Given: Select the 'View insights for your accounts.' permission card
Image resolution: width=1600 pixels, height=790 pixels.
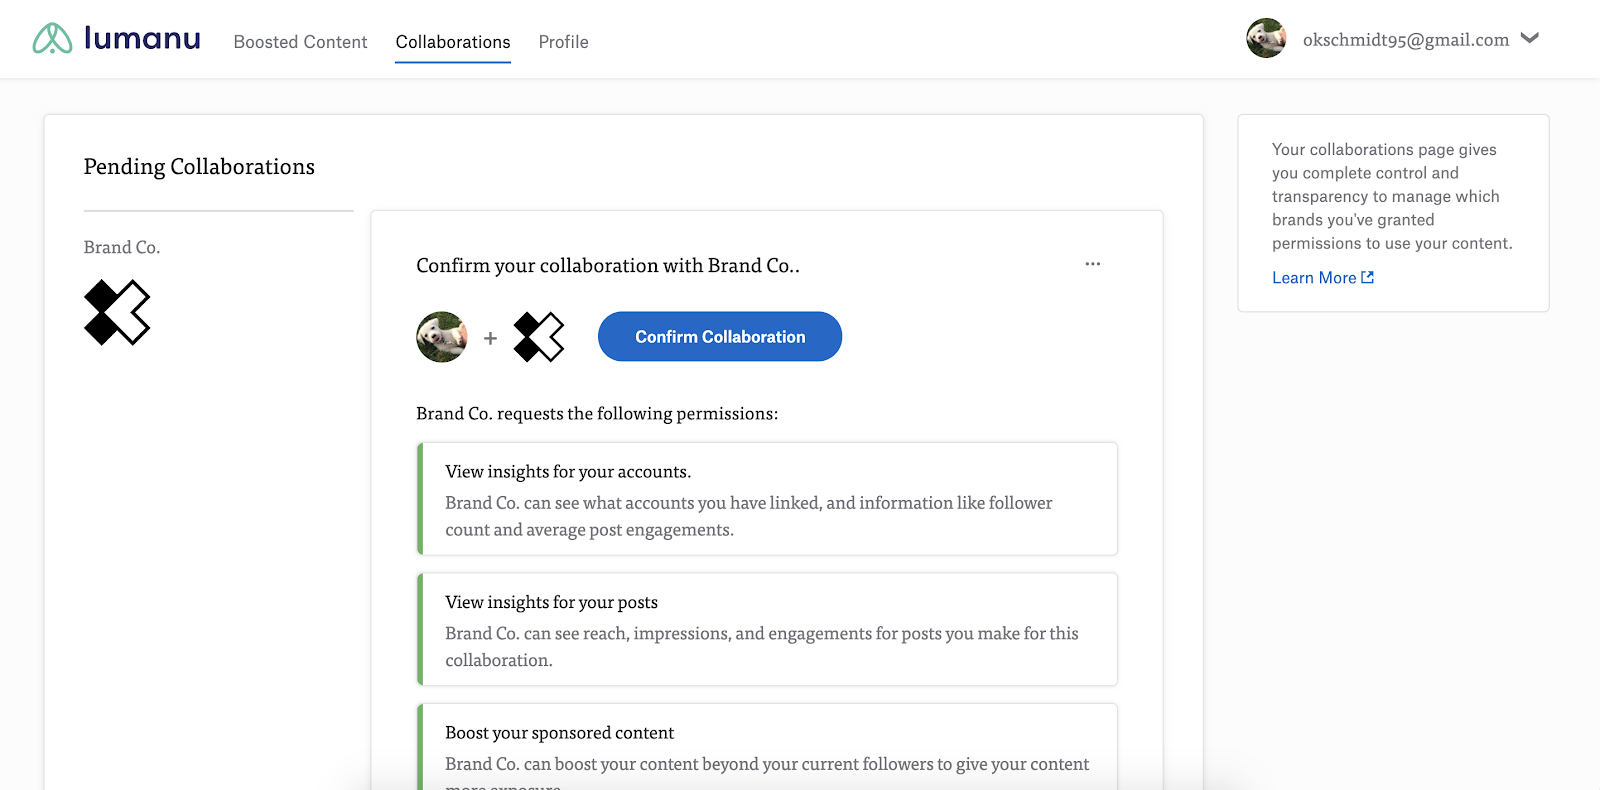Looking at the screenshot, I should click(767, 499).
